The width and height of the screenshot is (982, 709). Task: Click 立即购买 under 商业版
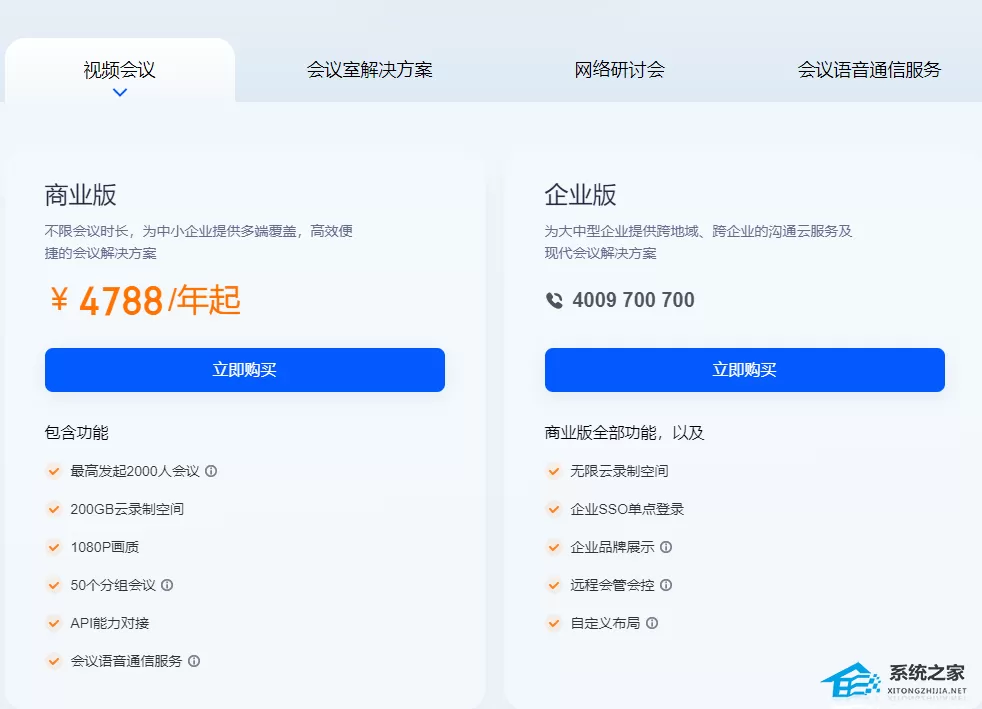(x=245, y=370)
